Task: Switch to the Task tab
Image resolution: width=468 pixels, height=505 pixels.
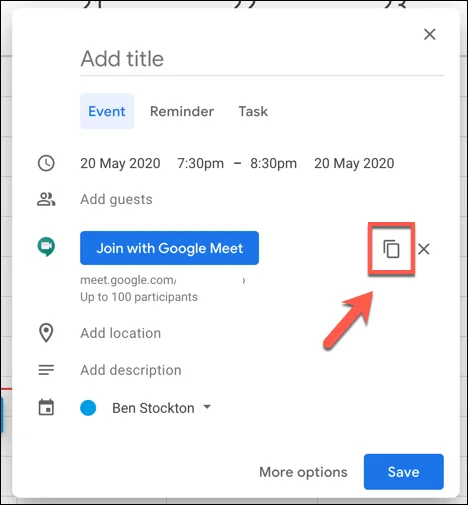Action: point(253,111)
